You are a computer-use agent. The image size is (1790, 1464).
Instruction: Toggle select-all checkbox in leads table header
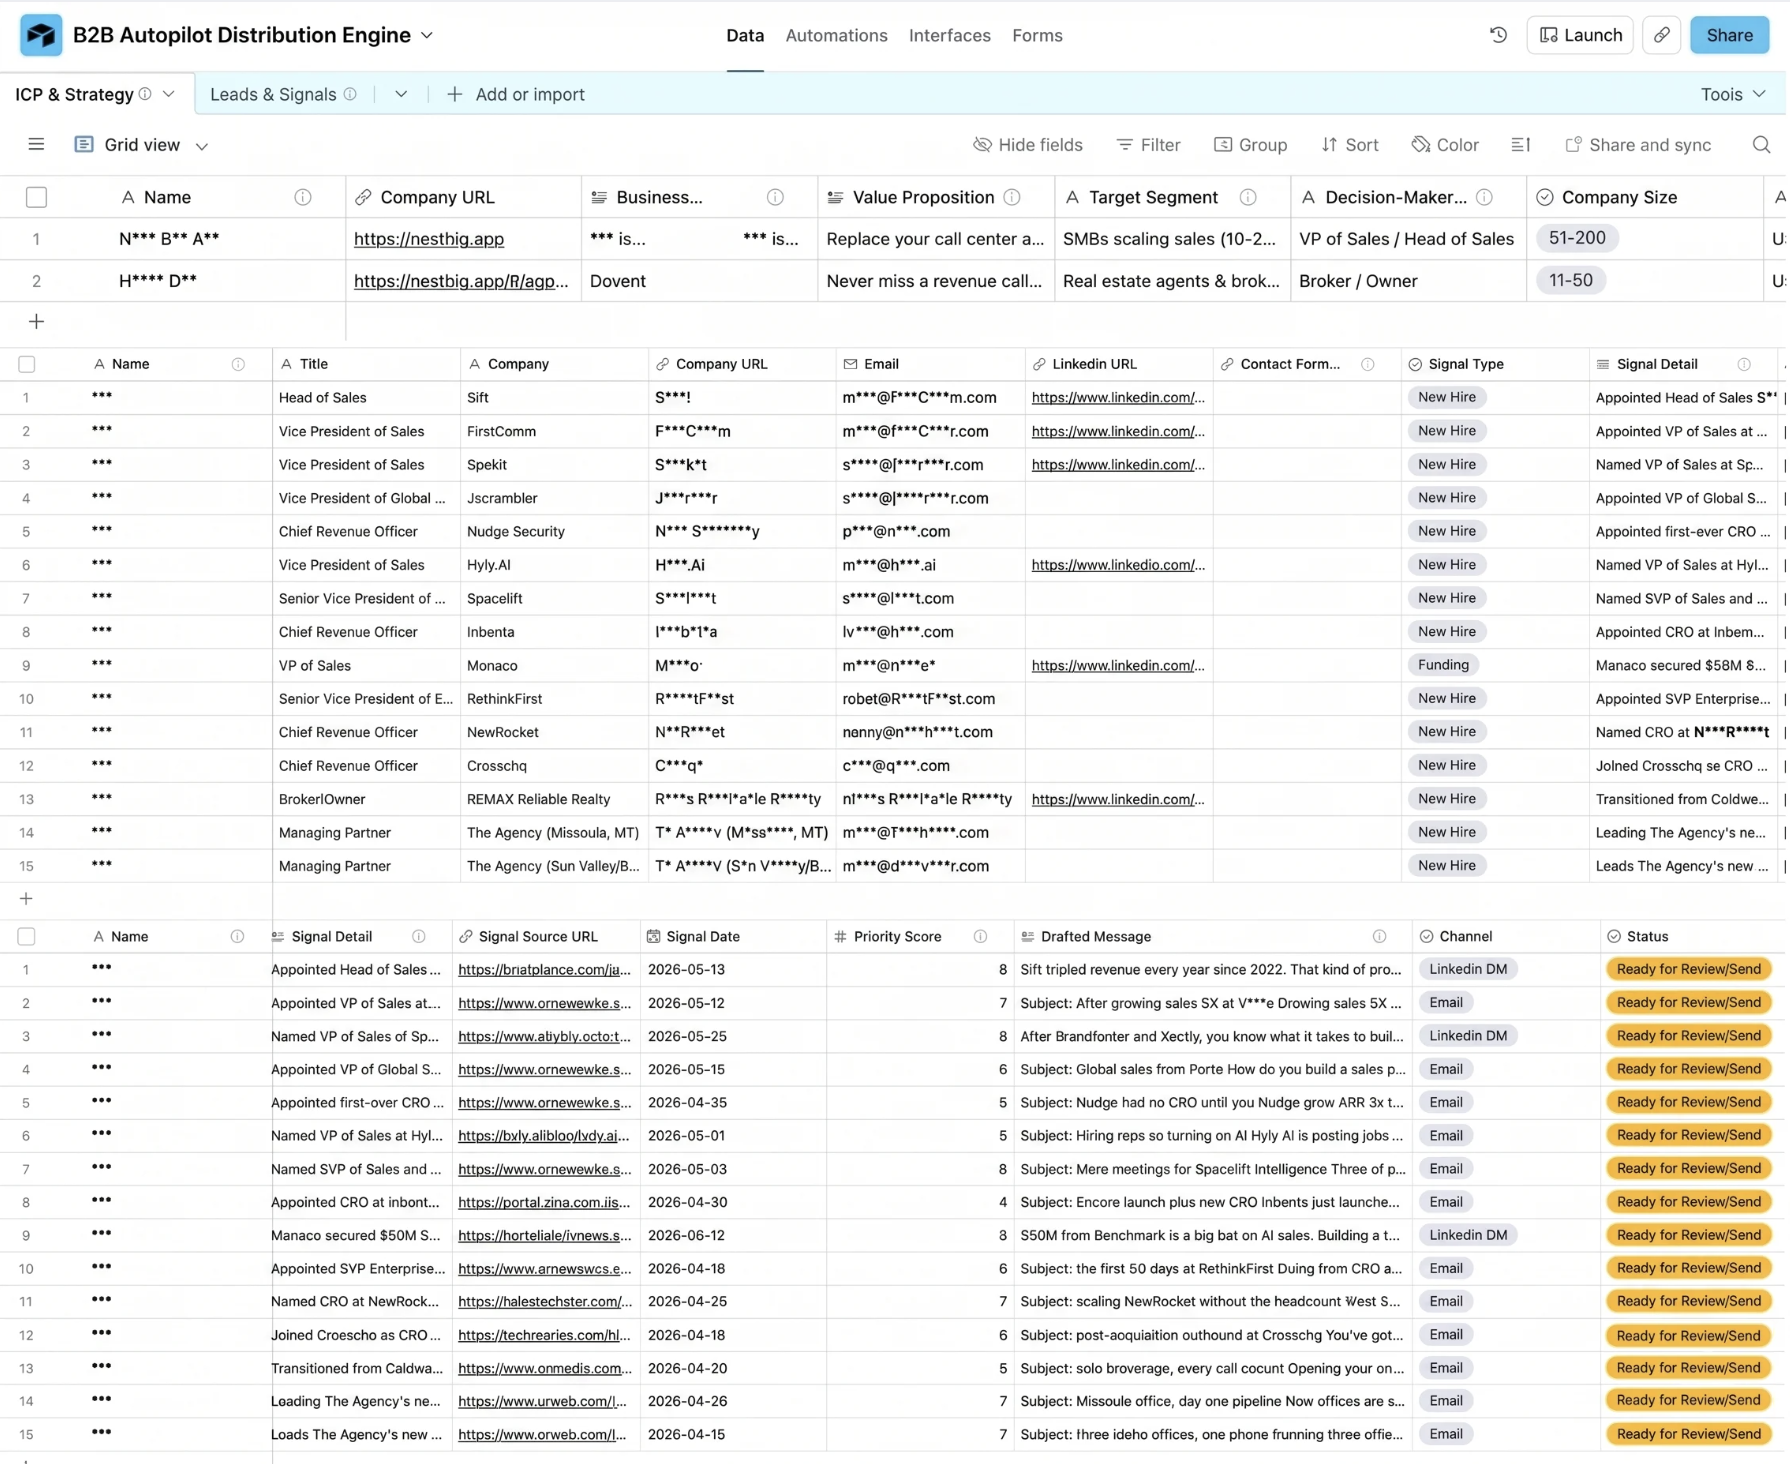(x=27, y=364)
